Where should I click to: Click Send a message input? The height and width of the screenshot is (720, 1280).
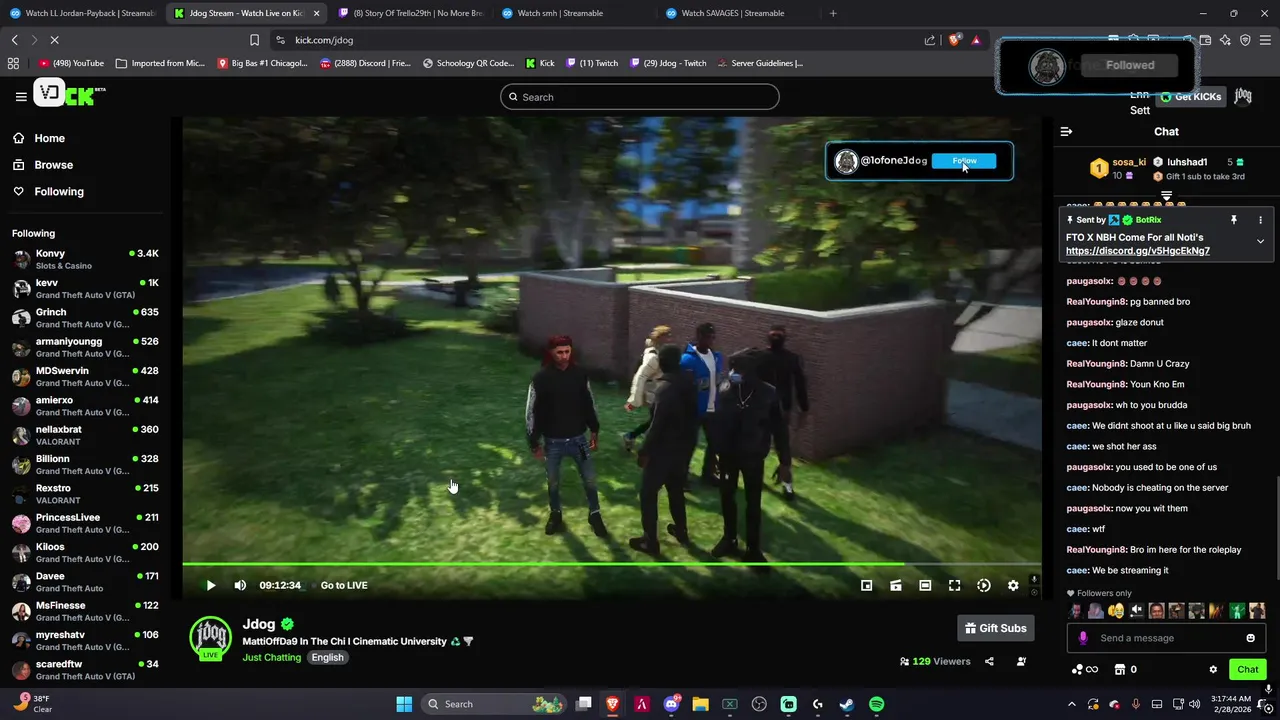pyautogui.click(x=1165, y=638)
